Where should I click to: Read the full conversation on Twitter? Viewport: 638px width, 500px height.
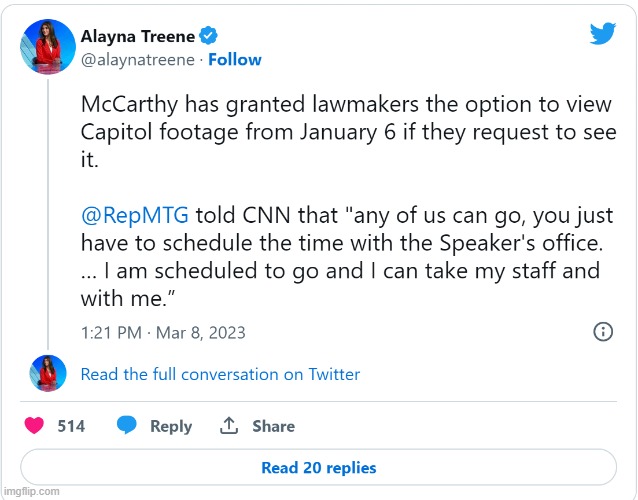click(x=220, y=374)
